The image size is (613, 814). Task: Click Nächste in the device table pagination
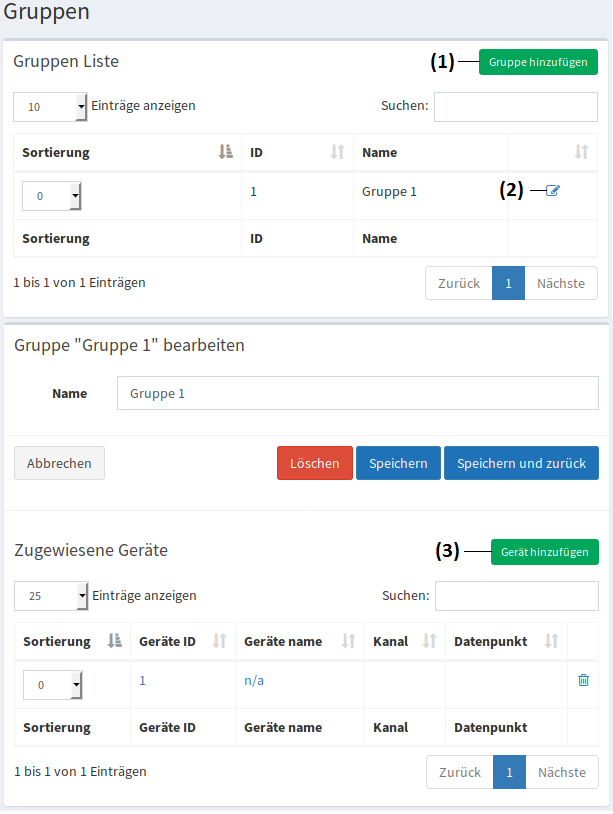[x=561, y=771]
